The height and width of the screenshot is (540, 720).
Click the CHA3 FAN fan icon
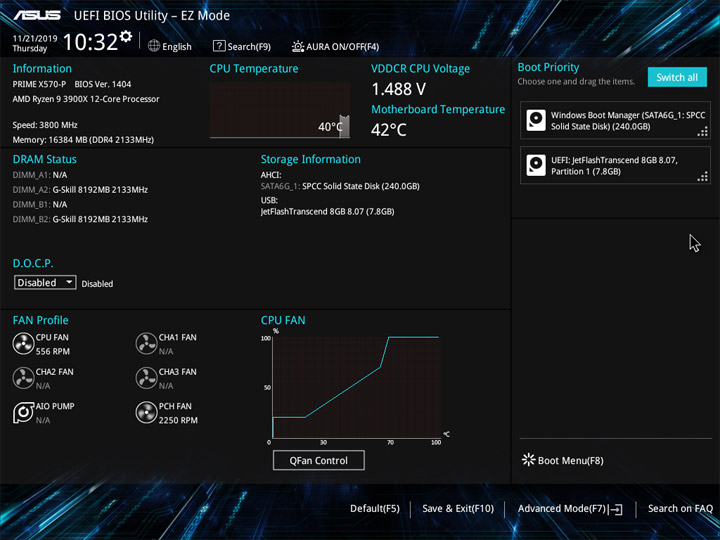tap(146, 378)
